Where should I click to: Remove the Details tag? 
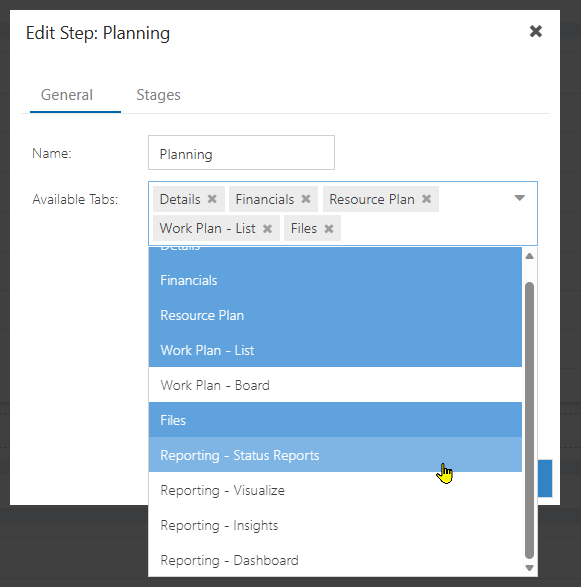point(212,199)
